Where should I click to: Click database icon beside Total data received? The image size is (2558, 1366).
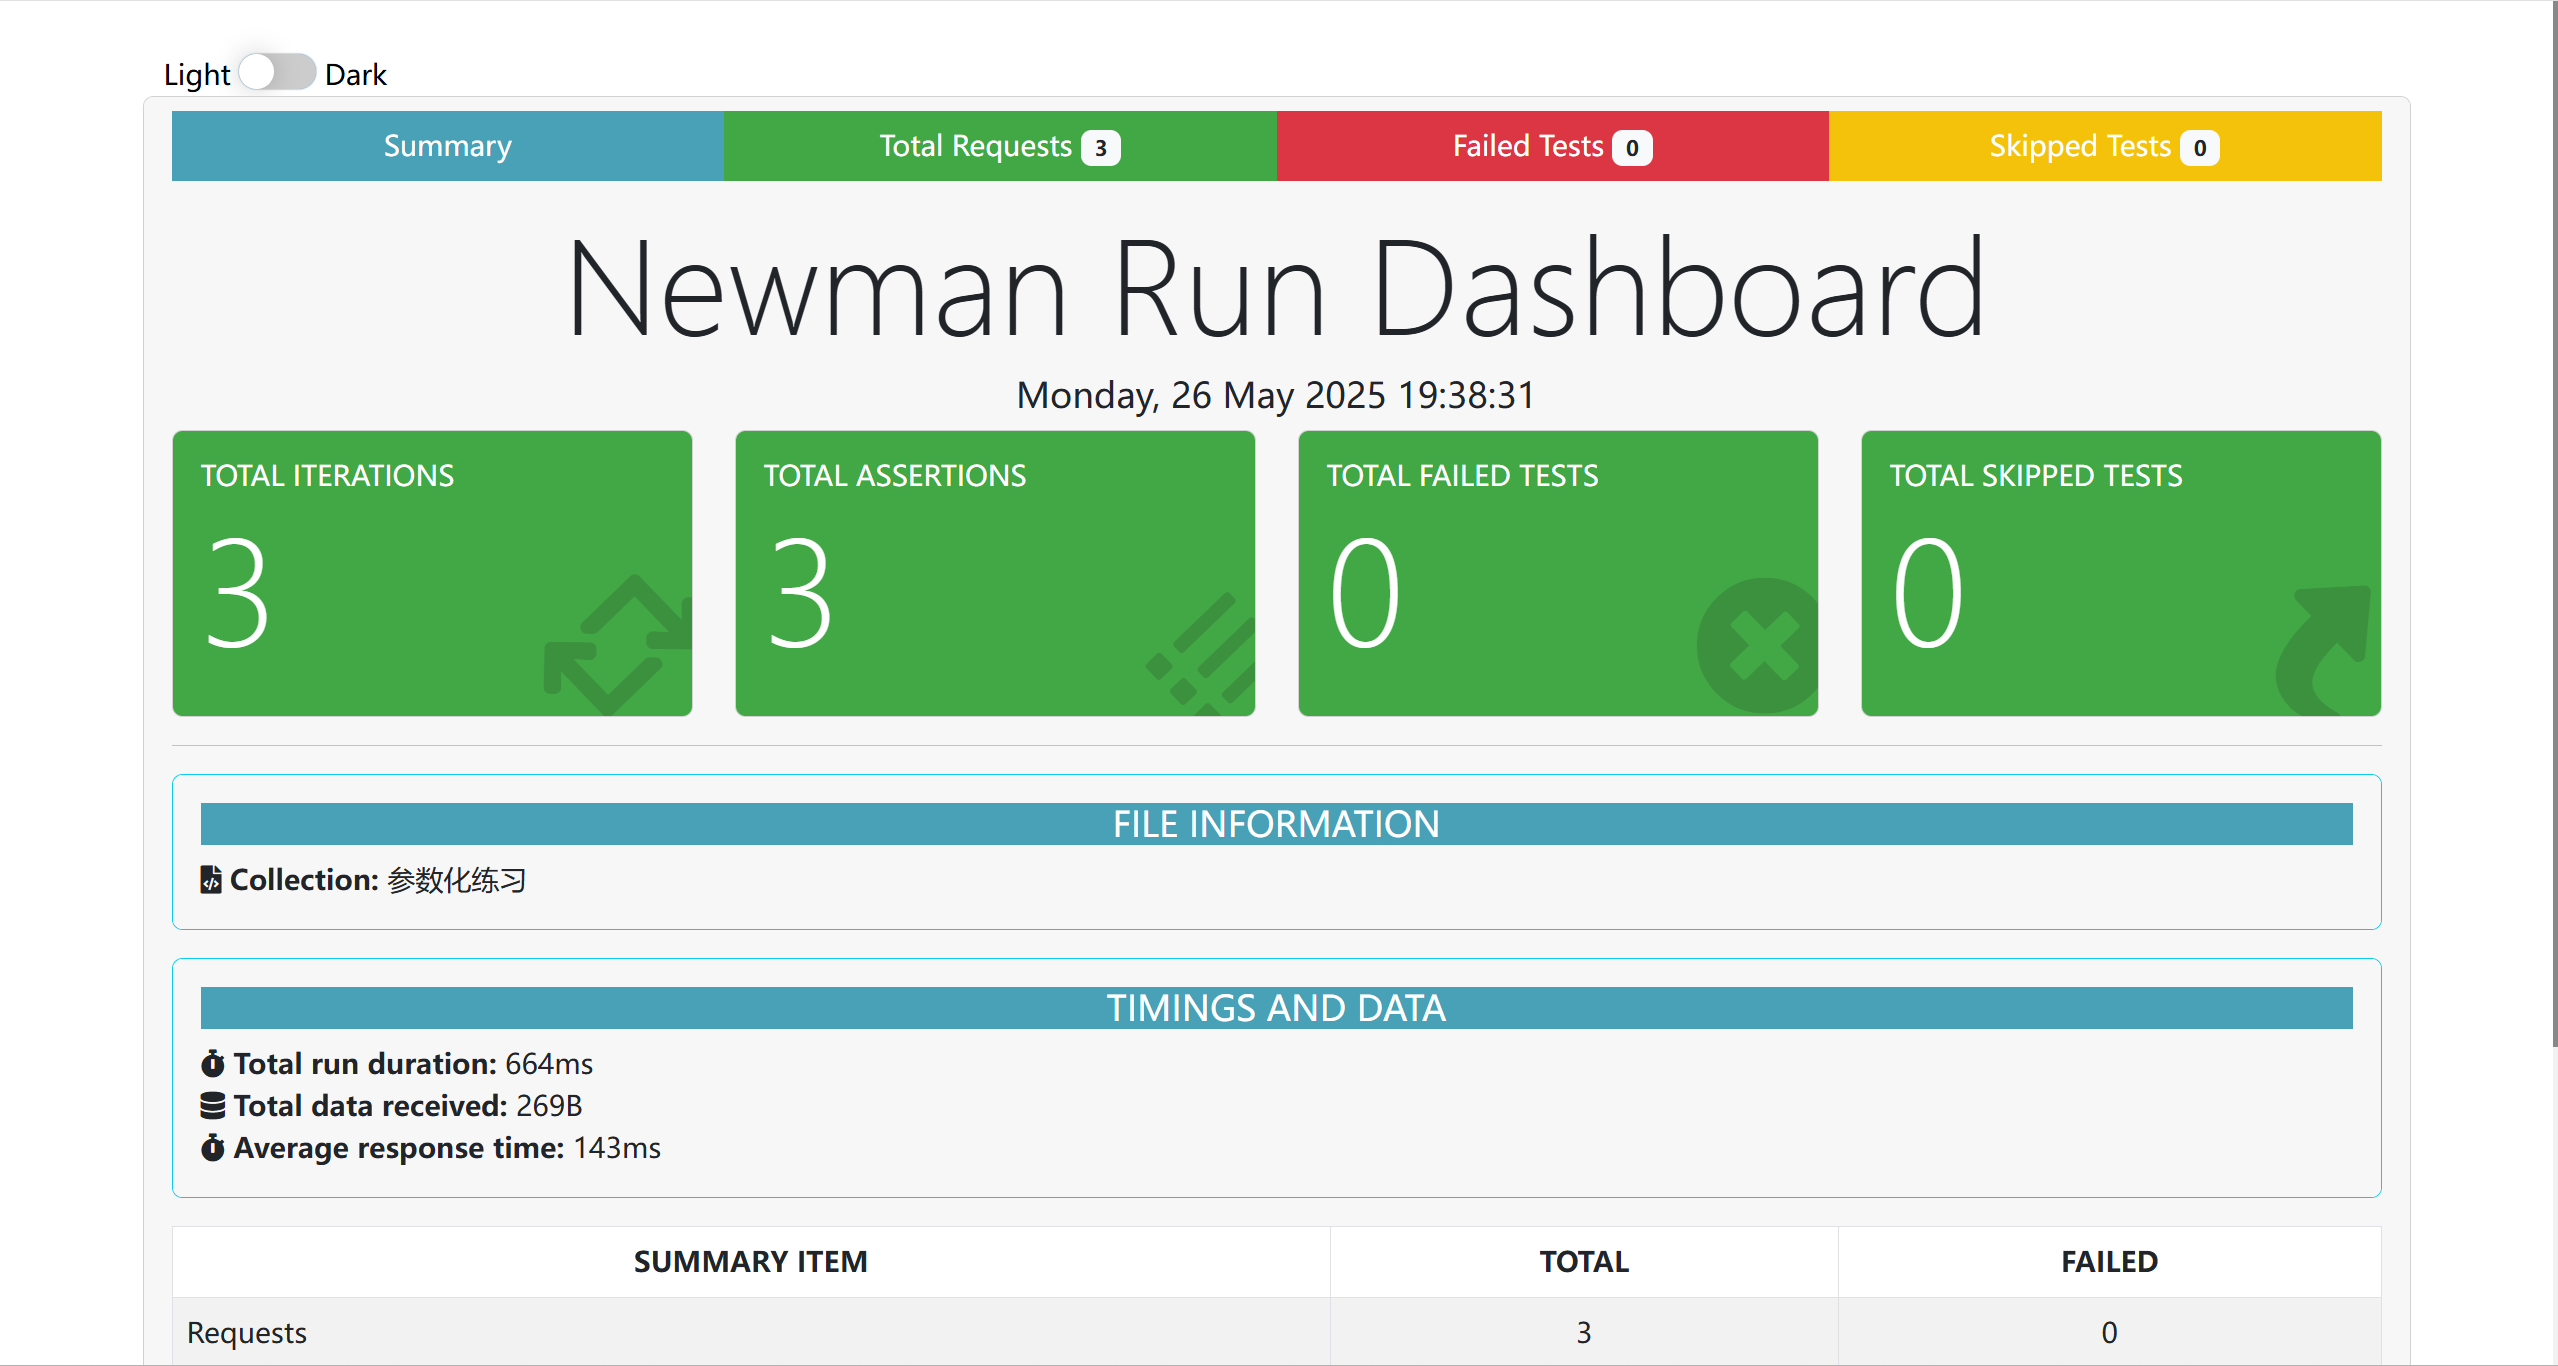(x=212, y=1105)
